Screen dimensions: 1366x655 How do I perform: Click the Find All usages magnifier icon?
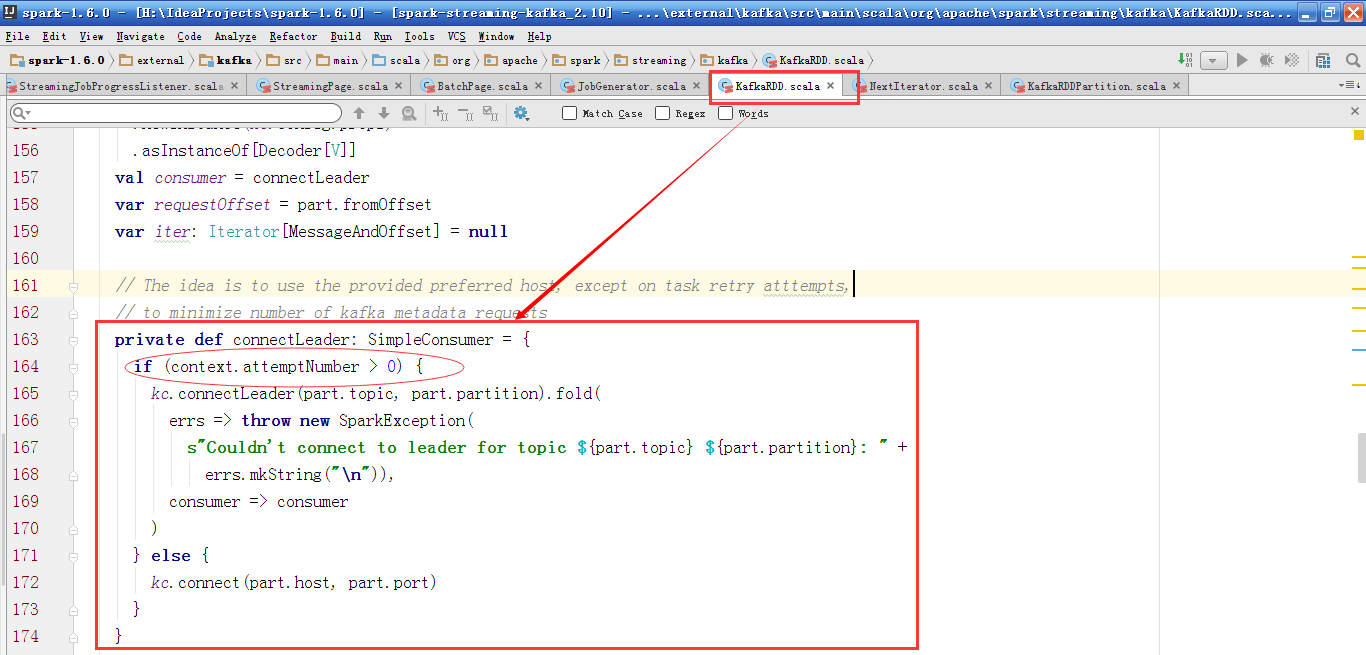409,113
